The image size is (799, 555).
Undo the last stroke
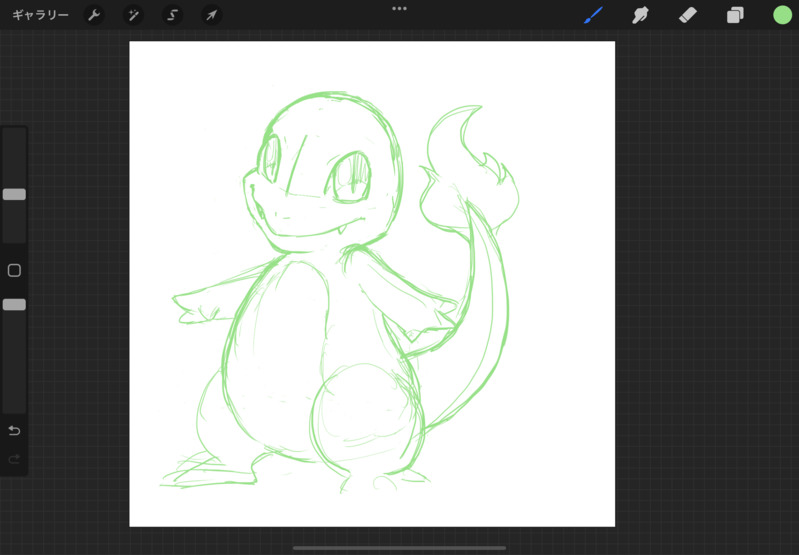14,431
